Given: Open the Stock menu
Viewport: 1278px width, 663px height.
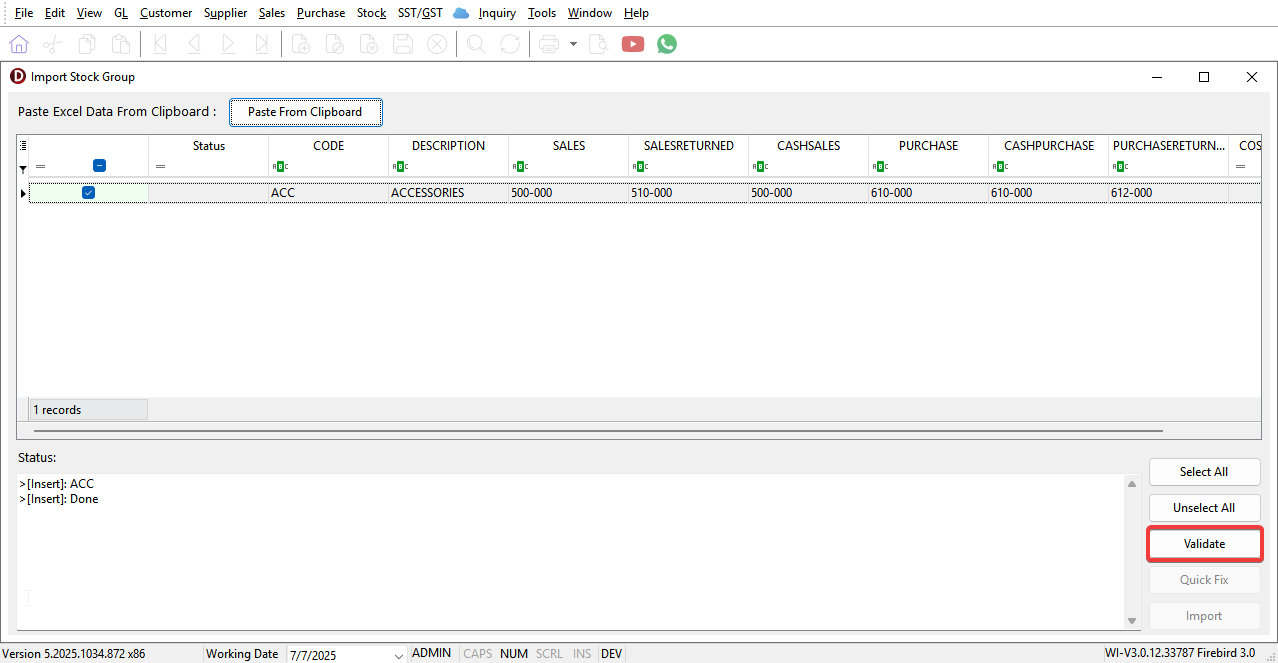Looking at the screenshot, I should tap(371, 13).
